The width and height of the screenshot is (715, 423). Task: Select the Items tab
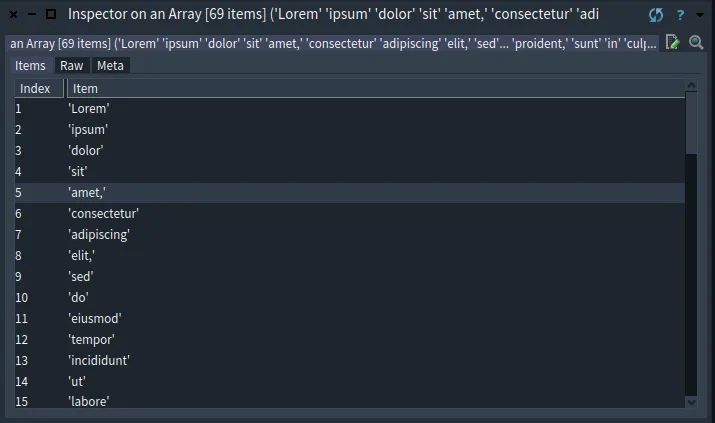click(30, 65)
